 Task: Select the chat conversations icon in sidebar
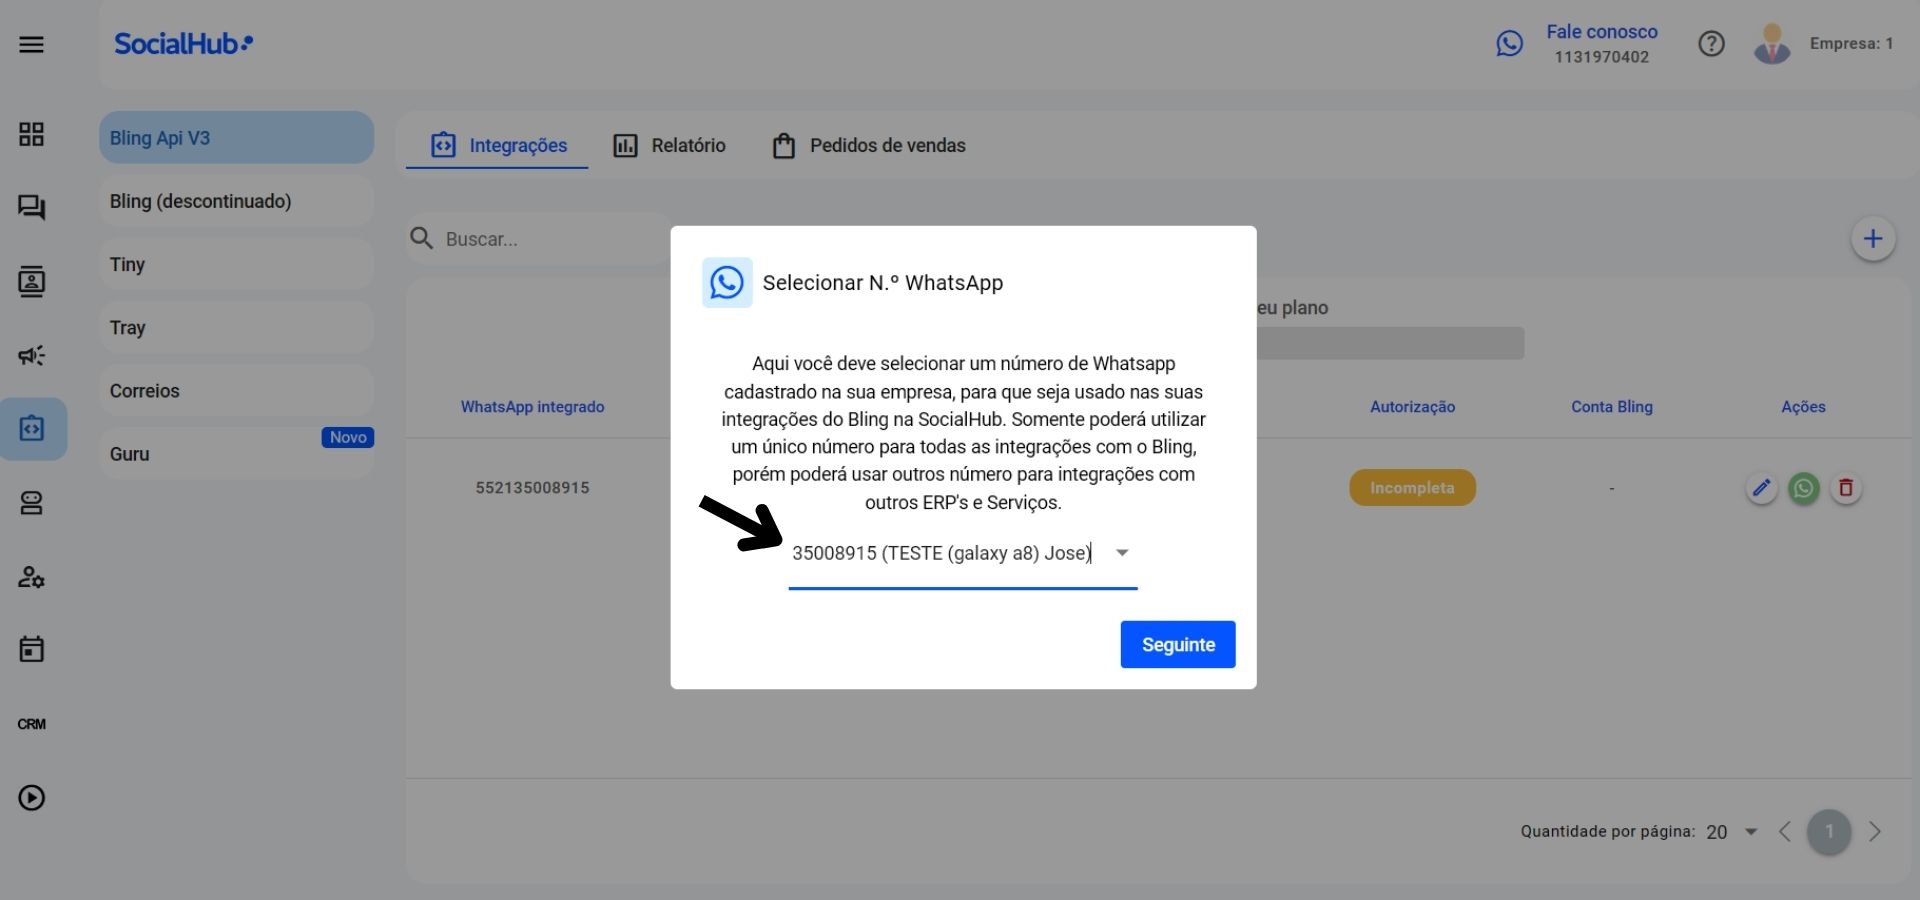coord(33,208)
